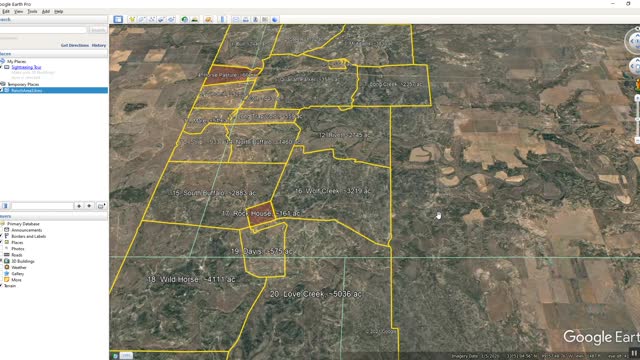Collapse the Search panel header
This screenshot has height=360, width=640.
click(53, 19)
